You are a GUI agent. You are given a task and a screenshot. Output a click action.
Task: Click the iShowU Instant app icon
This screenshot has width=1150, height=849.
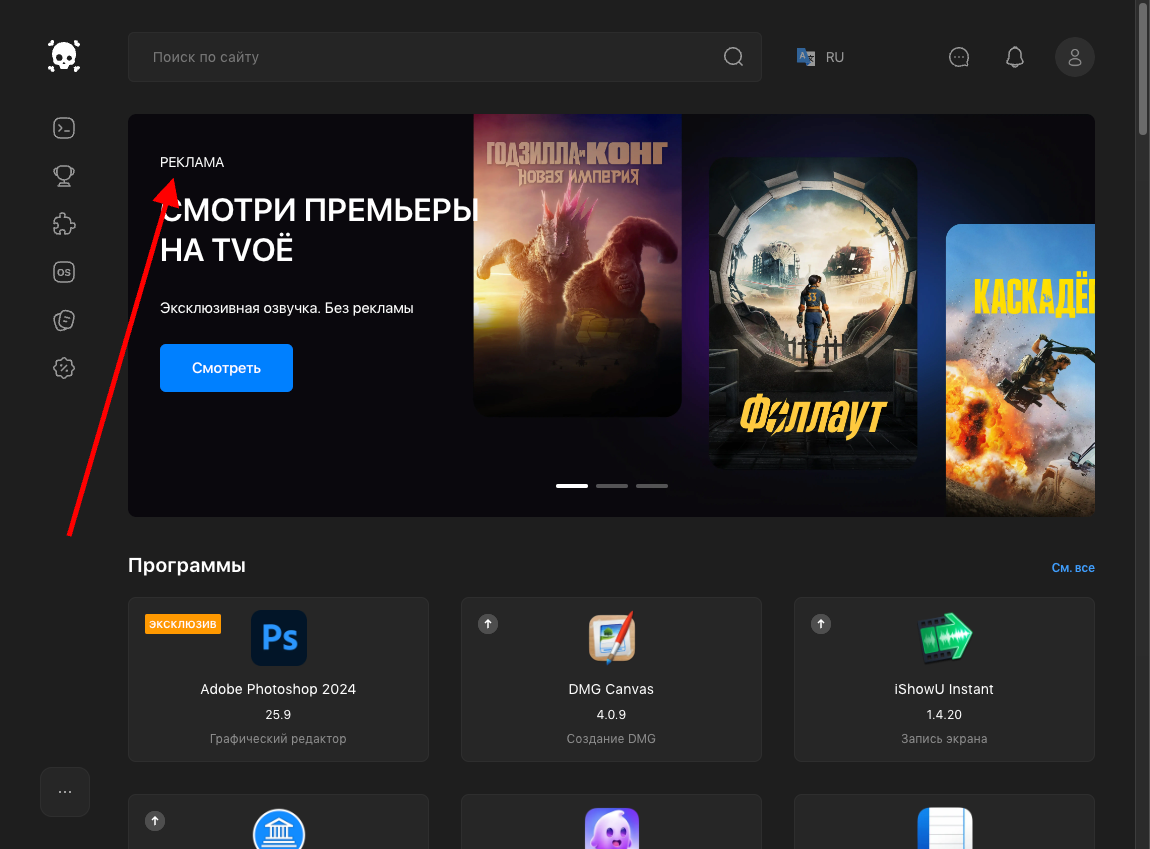(x=945, y=638)
